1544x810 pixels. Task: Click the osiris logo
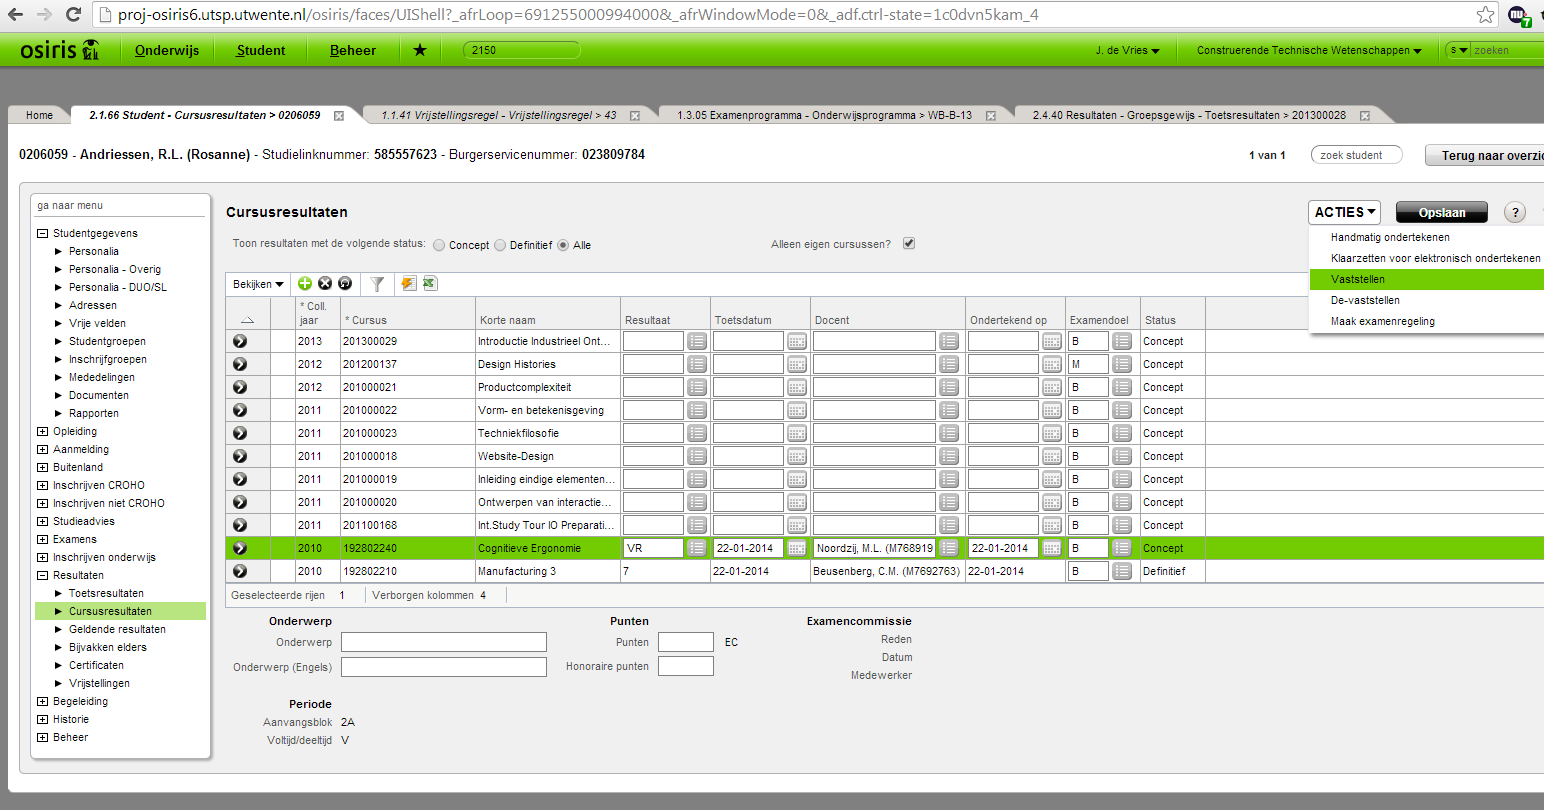click(60, 50)
